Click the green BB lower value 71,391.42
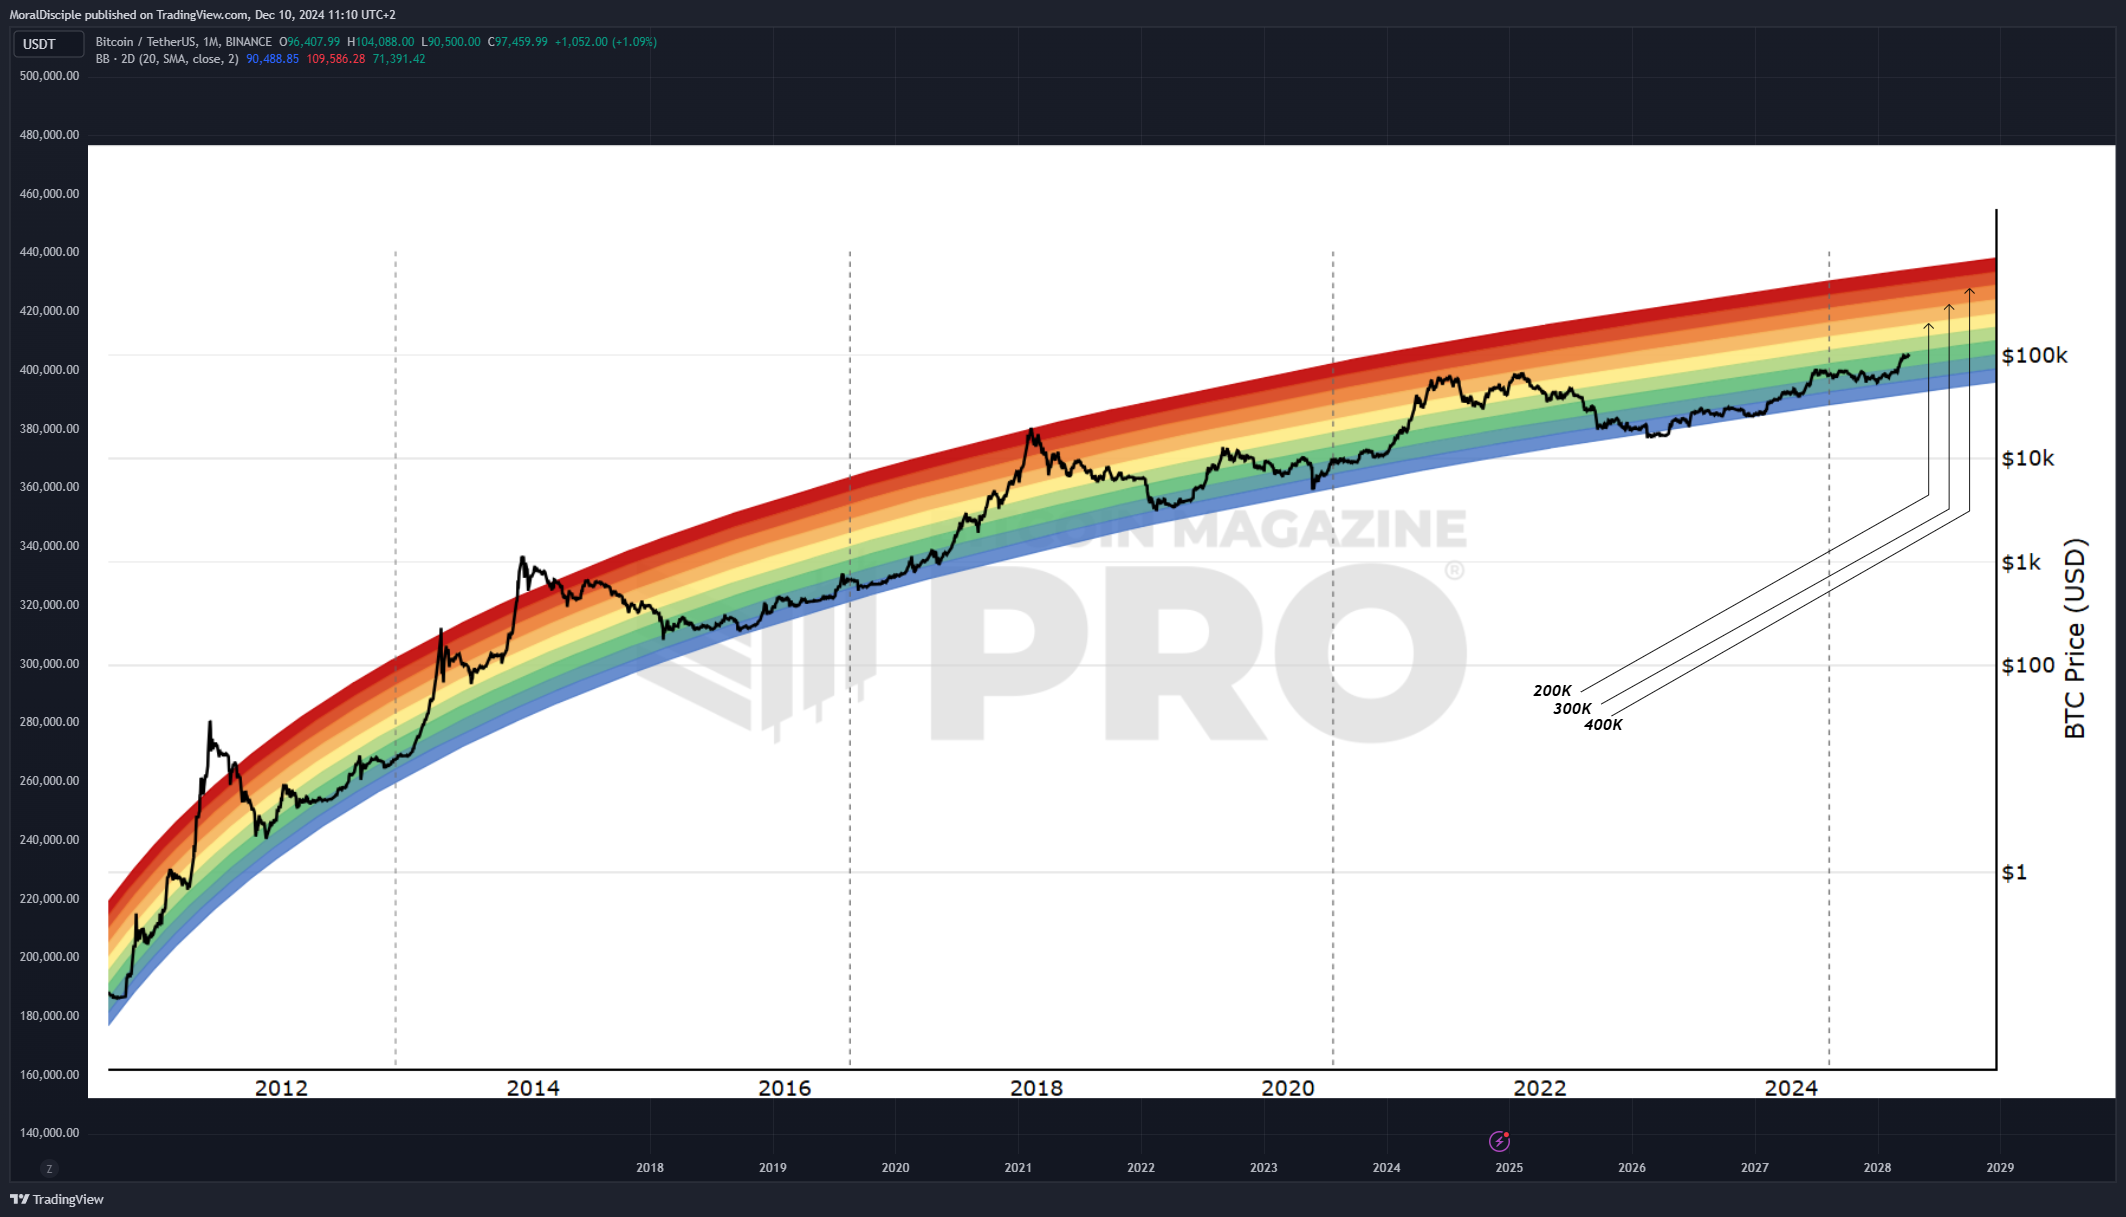 (x=399, y=59)
